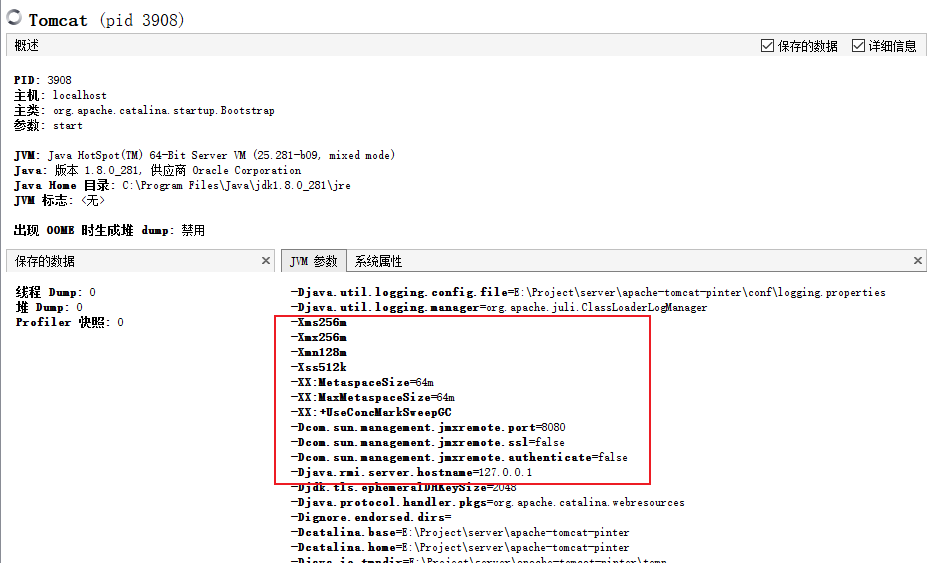Click the 概述 section header

(x=27, y=46)
